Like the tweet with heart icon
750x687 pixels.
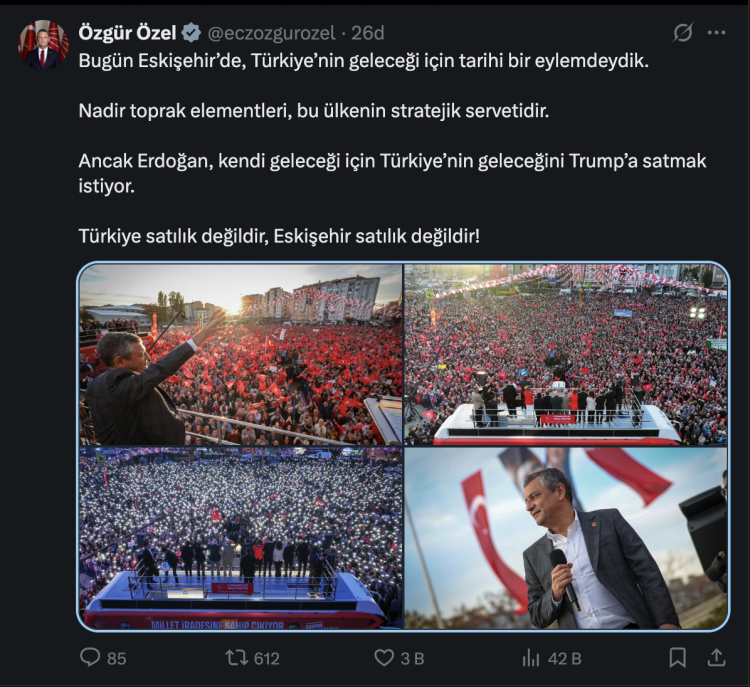point(384,658)
